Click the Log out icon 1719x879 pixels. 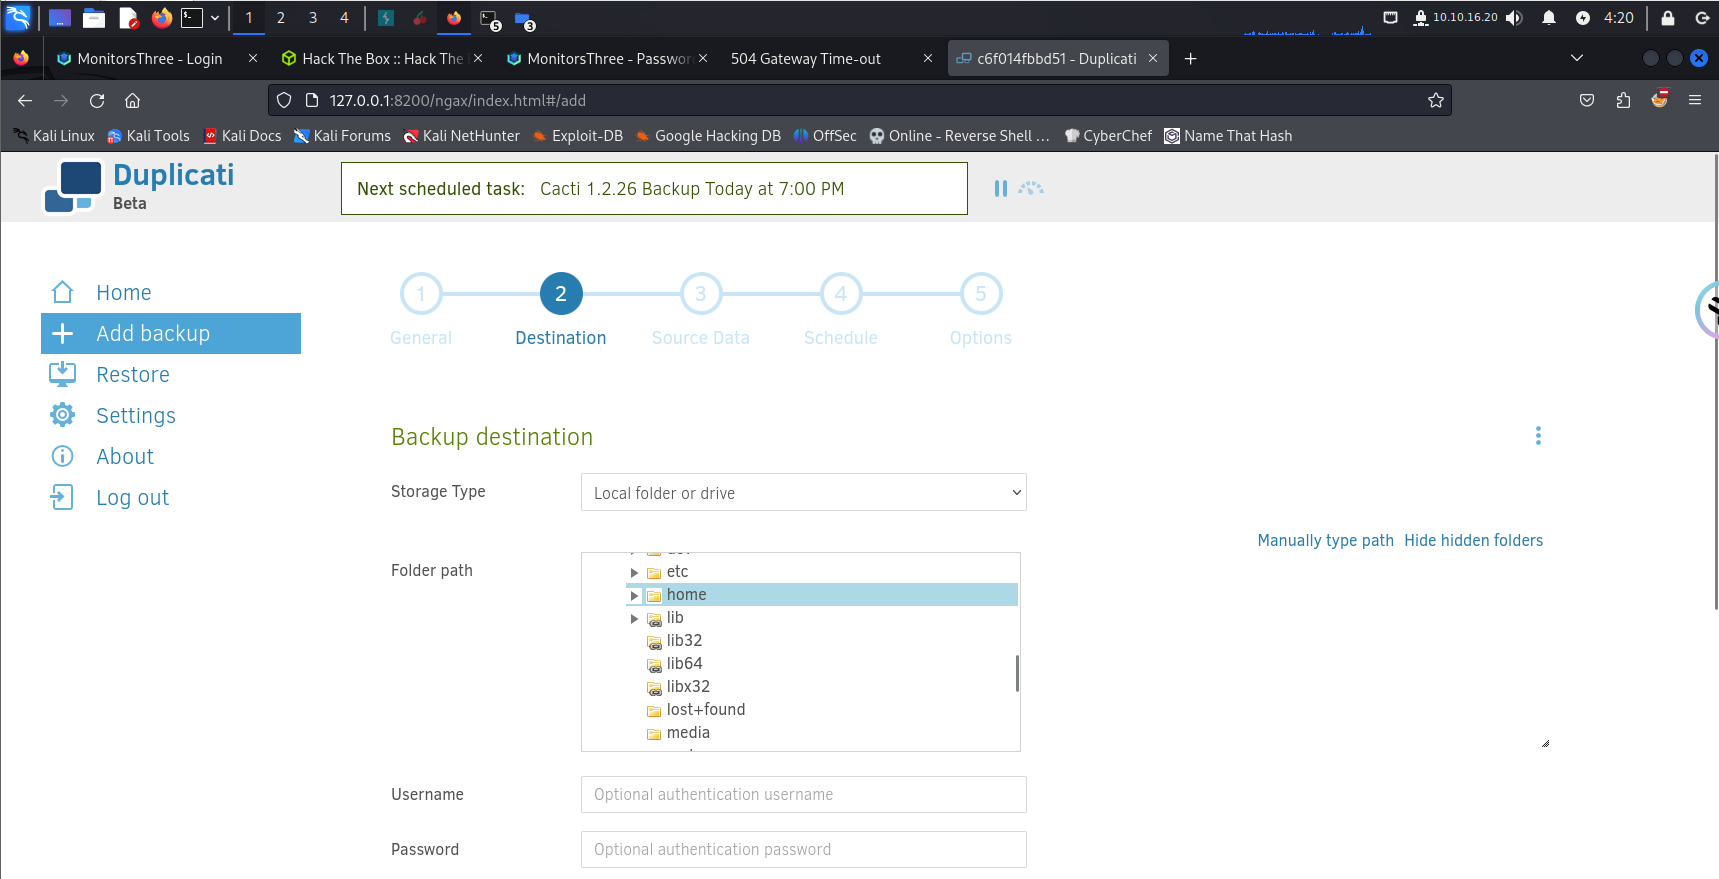pyautogui.click(x=63, y=498)
